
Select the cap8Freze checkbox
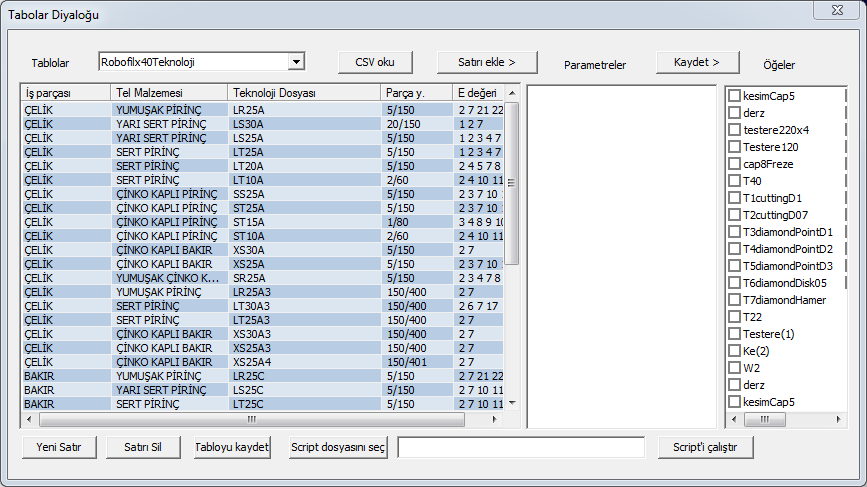point(734,164)
